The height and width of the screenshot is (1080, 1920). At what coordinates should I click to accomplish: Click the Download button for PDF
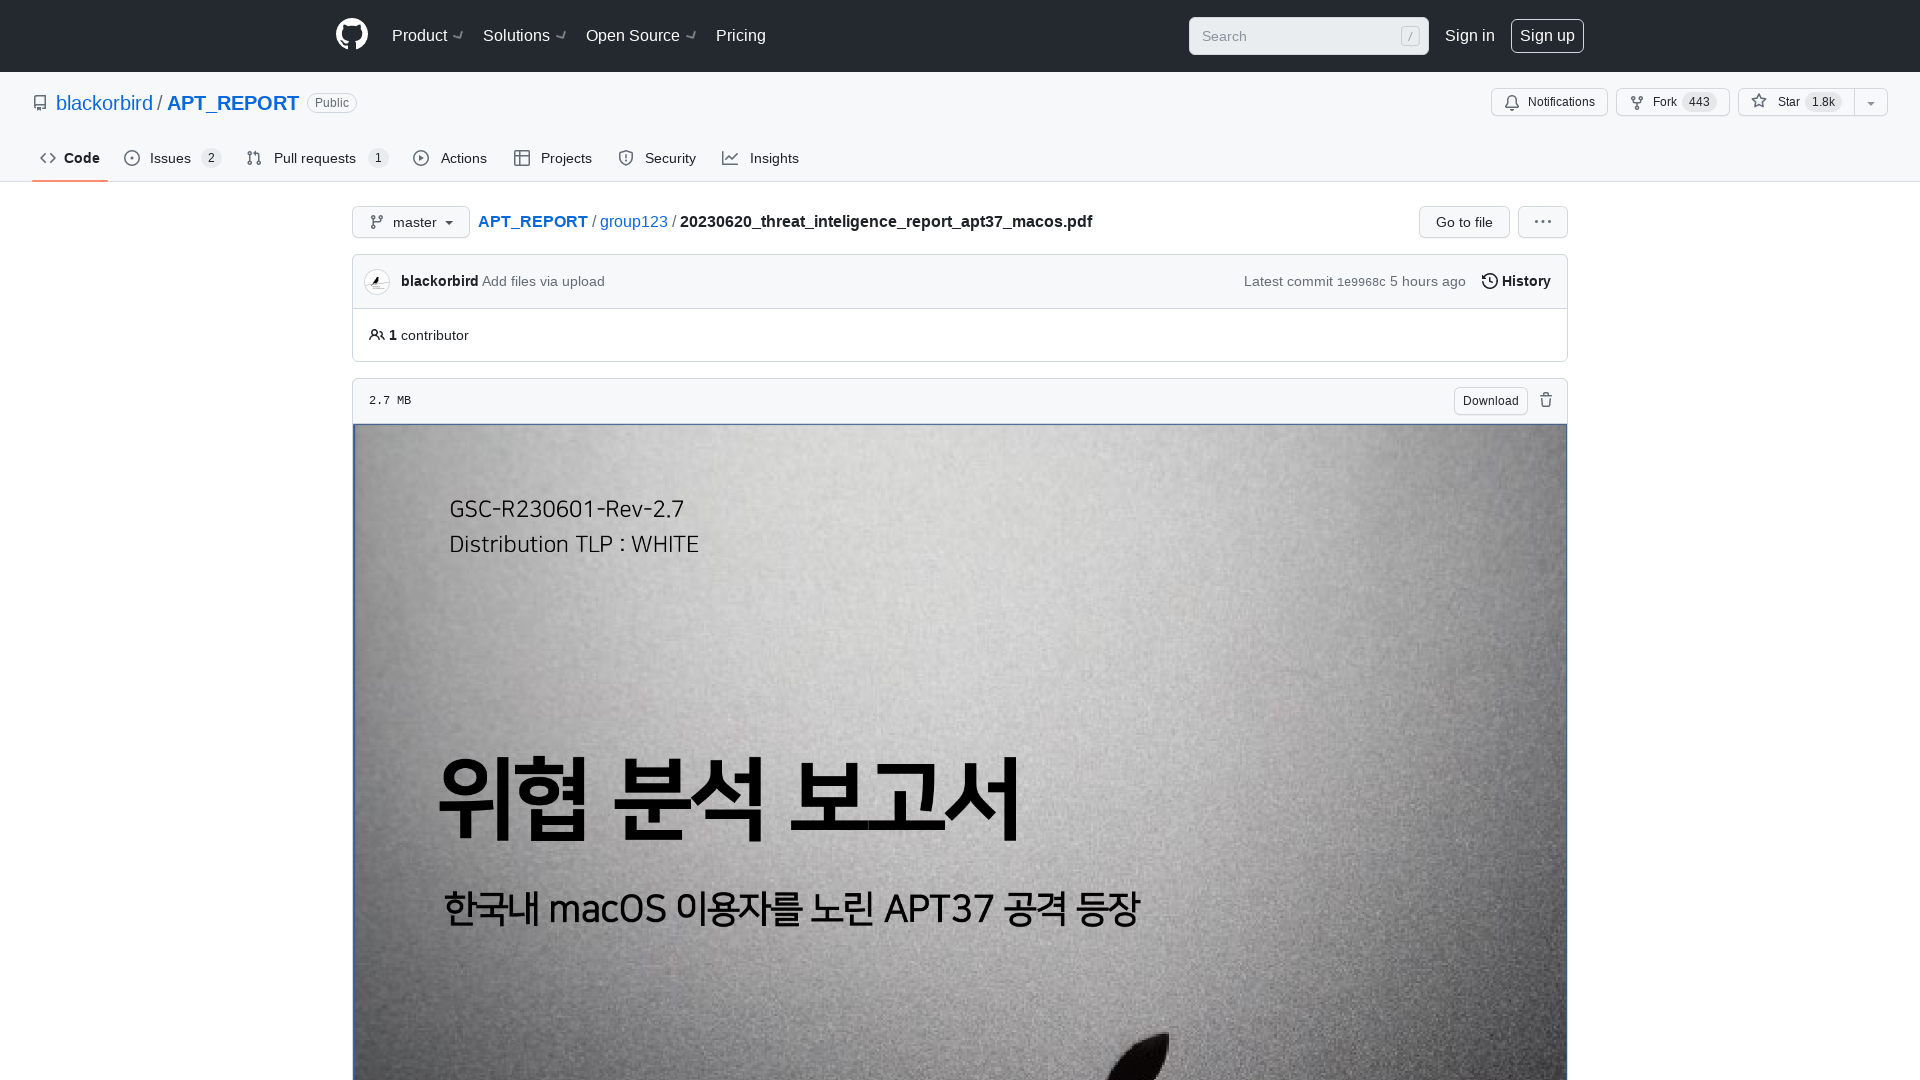point(1490,400)
